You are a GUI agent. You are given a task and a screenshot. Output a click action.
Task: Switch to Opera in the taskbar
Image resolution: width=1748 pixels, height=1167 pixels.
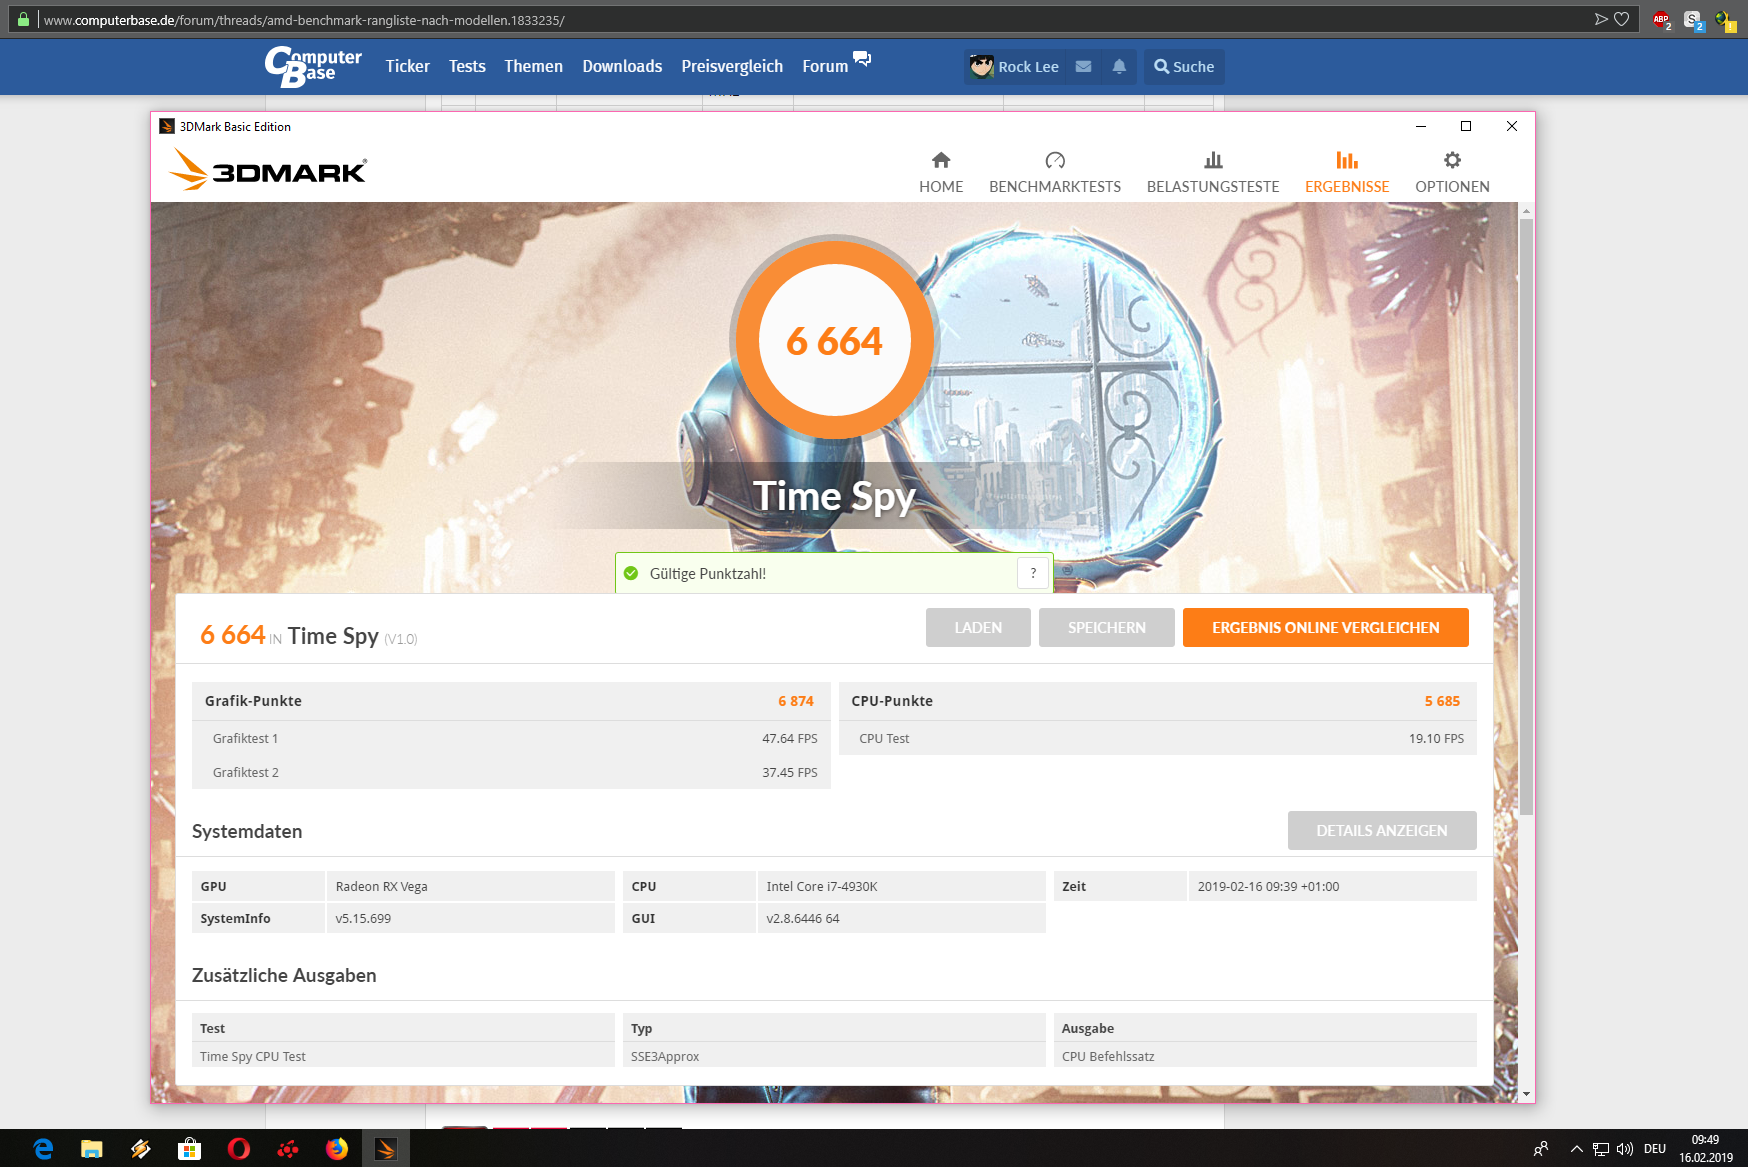click(238, 1149)
